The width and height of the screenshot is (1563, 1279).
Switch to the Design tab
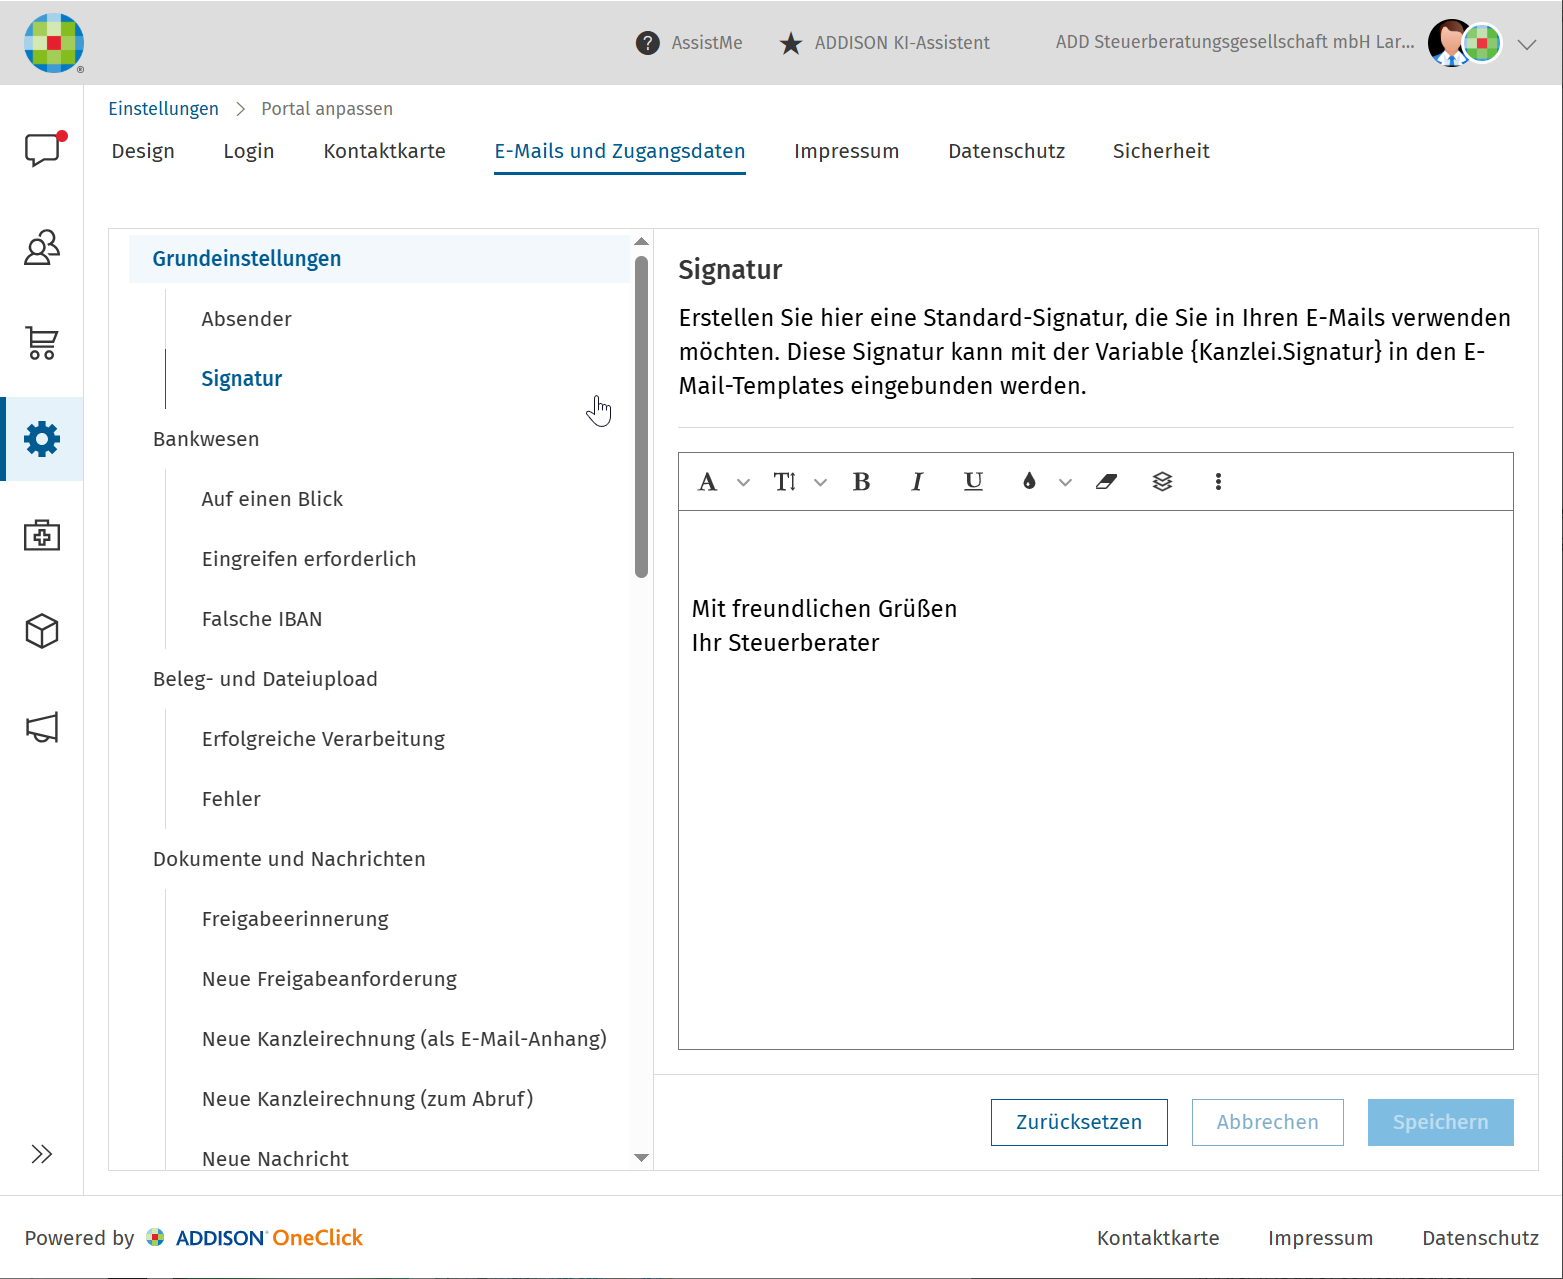click(143, 151)
